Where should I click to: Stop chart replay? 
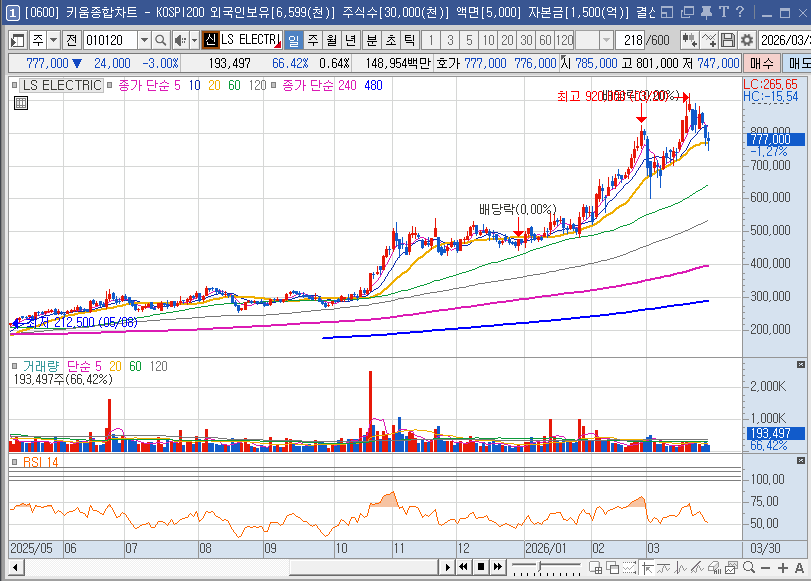pyautogui.click(x=480, y=567)
